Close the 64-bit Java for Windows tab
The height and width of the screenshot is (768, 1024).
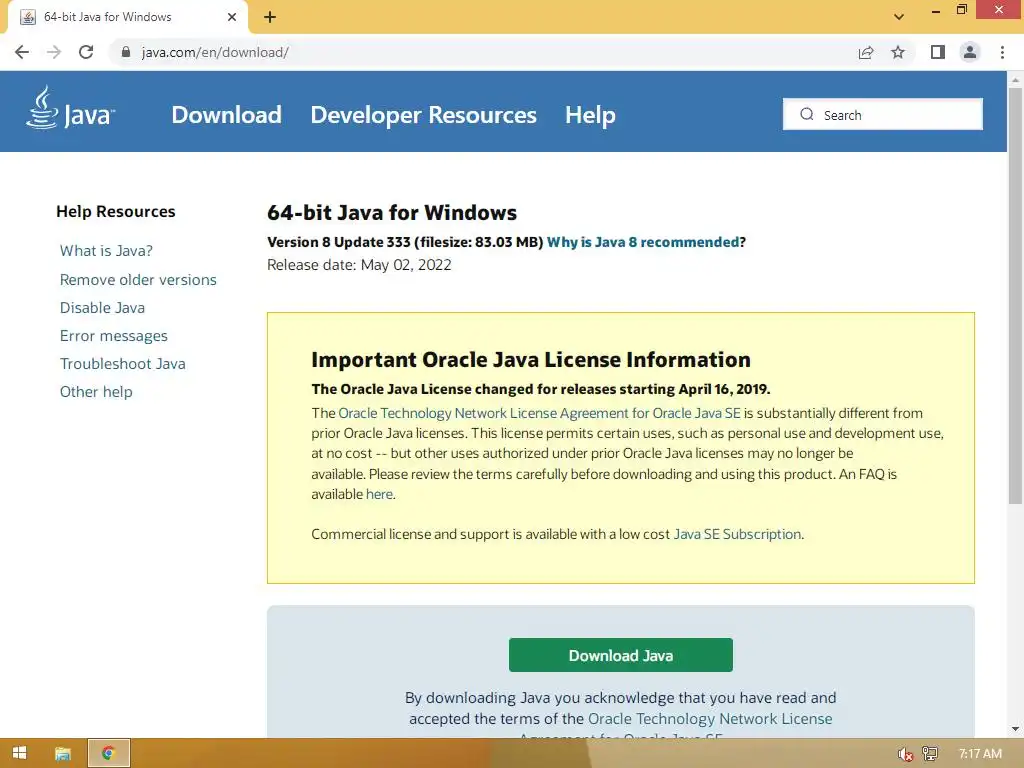point(232,17)
